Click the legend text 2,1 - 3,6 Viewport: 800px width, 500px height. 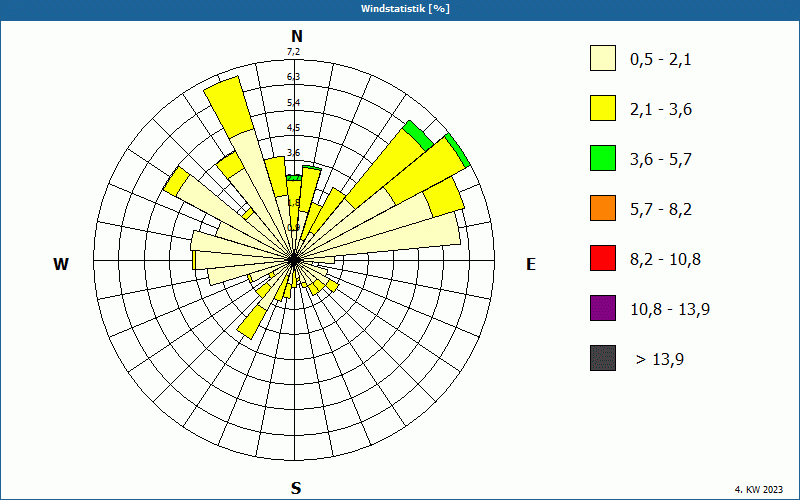click(661, 110)
